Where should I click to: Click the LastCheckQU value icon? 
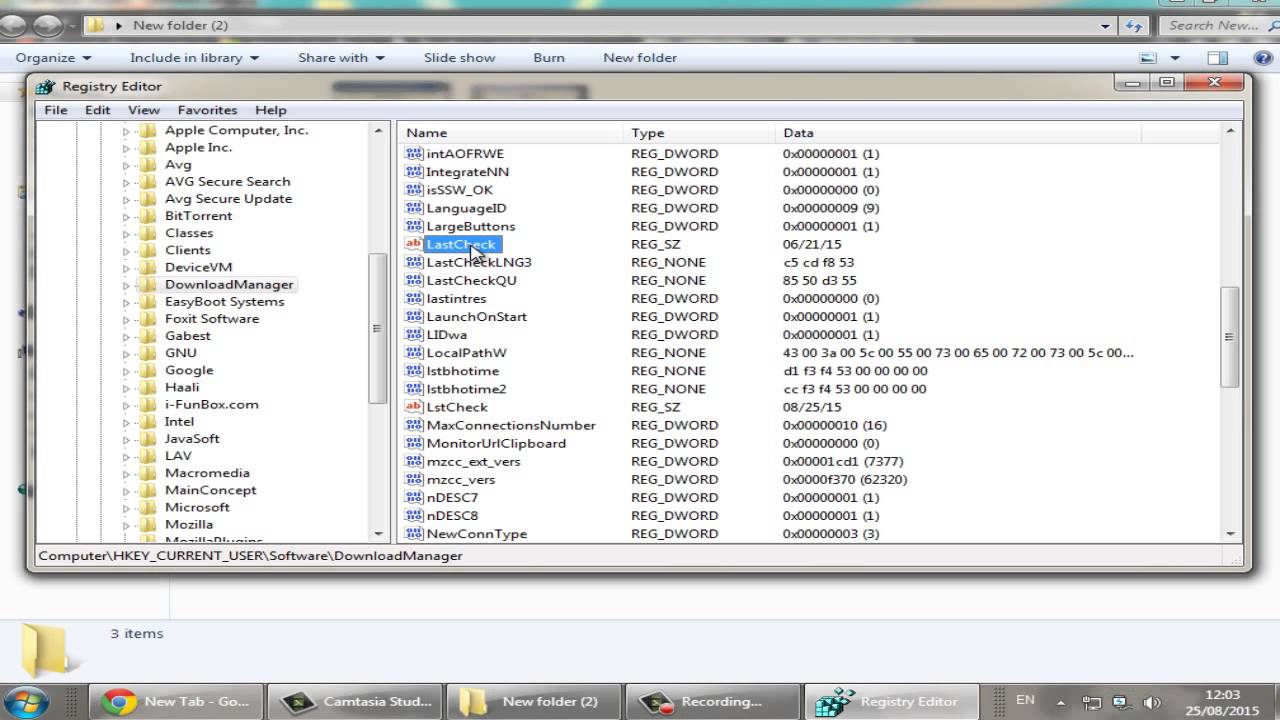(414, 280)
